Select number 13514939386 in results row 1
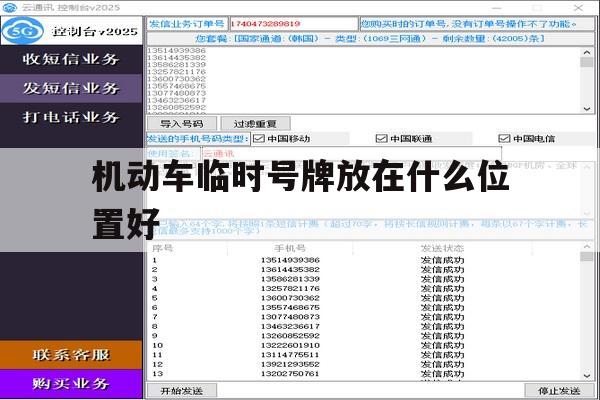 point(290,260)
